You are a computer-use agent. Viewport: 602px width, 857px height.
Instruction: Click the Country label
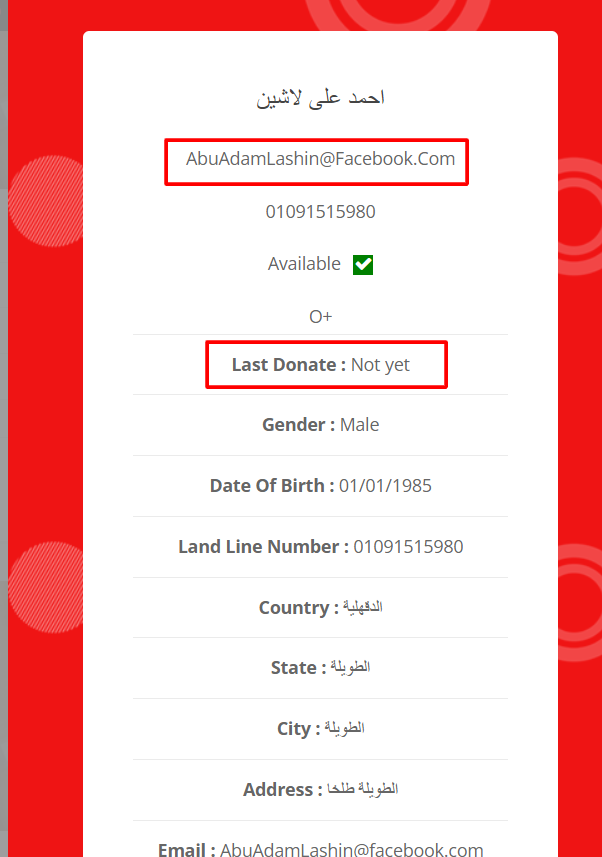299,607
